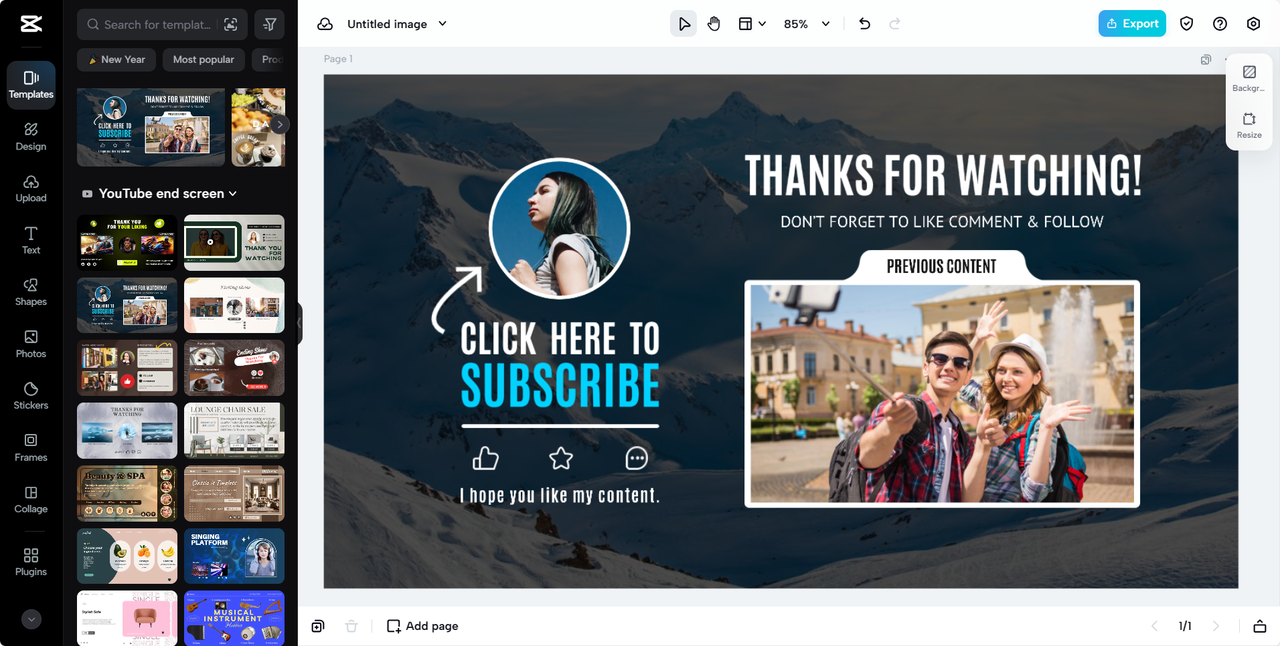Undo the last action

click(x=865, y=24)
